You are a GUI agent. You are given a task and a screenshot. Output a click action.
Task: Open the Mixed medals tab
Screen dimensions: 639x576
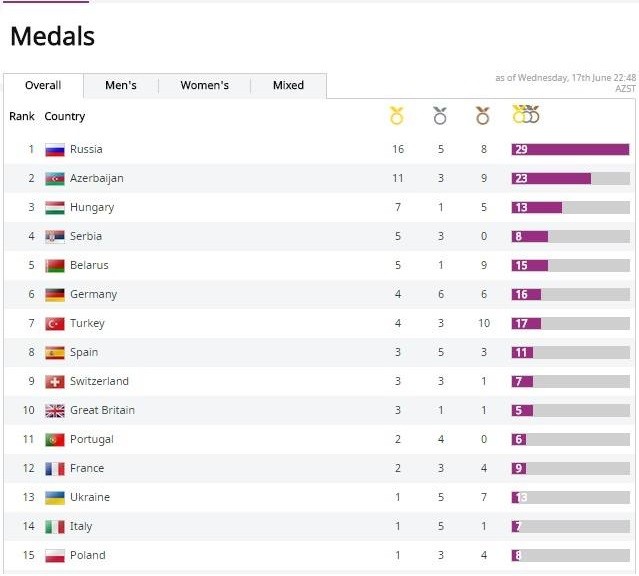pos(288,86)
